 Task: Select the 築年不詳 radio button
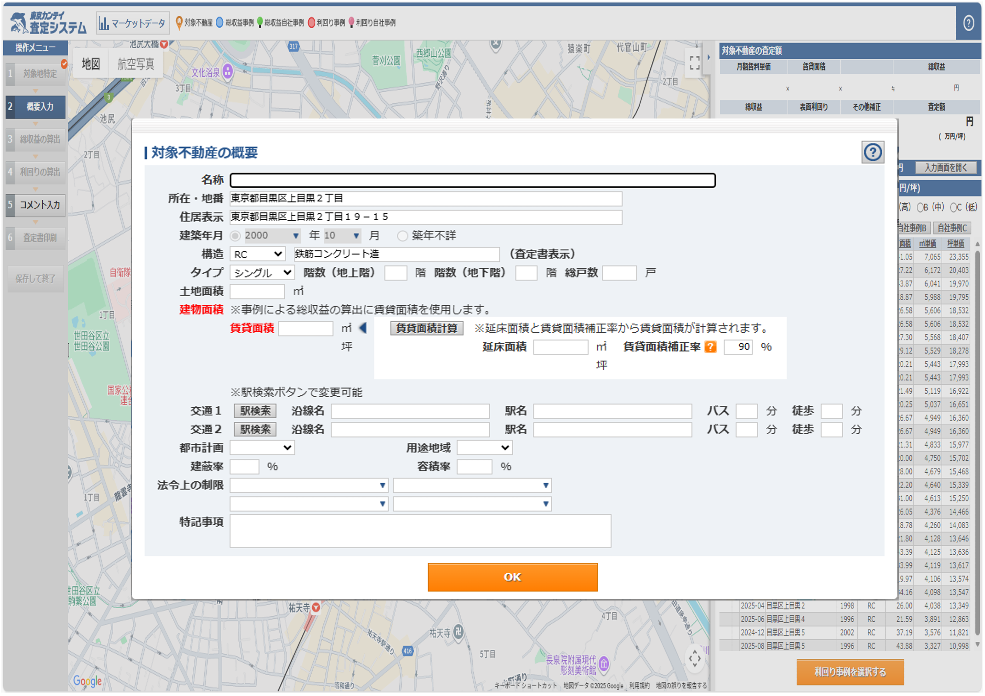click(403, 235)
